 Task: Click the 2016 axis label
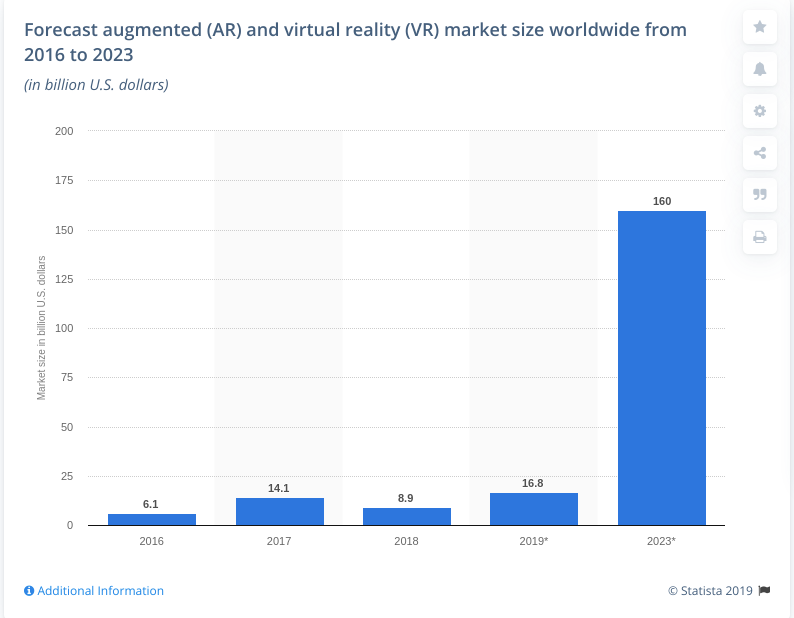pyautogui.click(x=151, y=541)
